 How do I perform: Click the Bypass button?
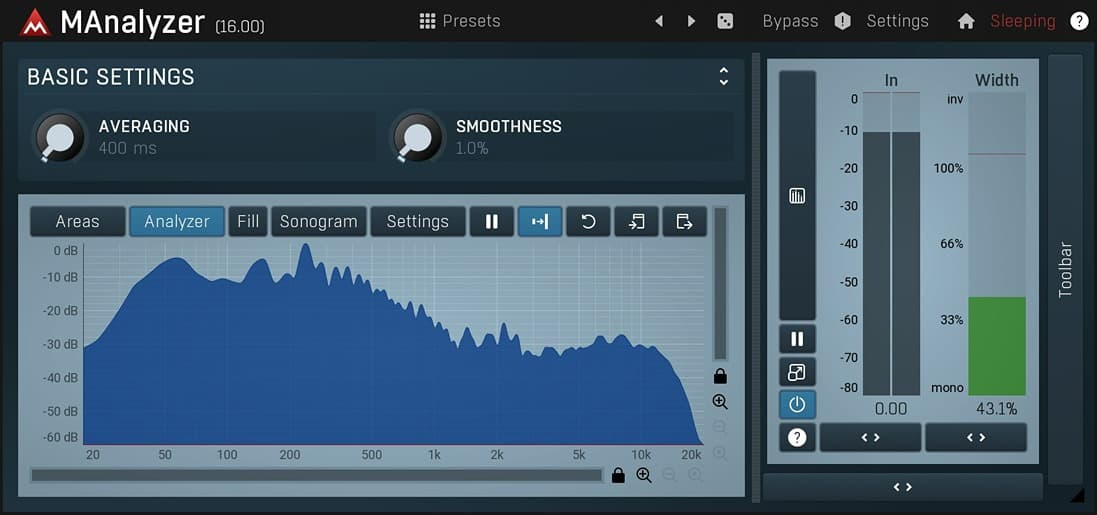790,21
